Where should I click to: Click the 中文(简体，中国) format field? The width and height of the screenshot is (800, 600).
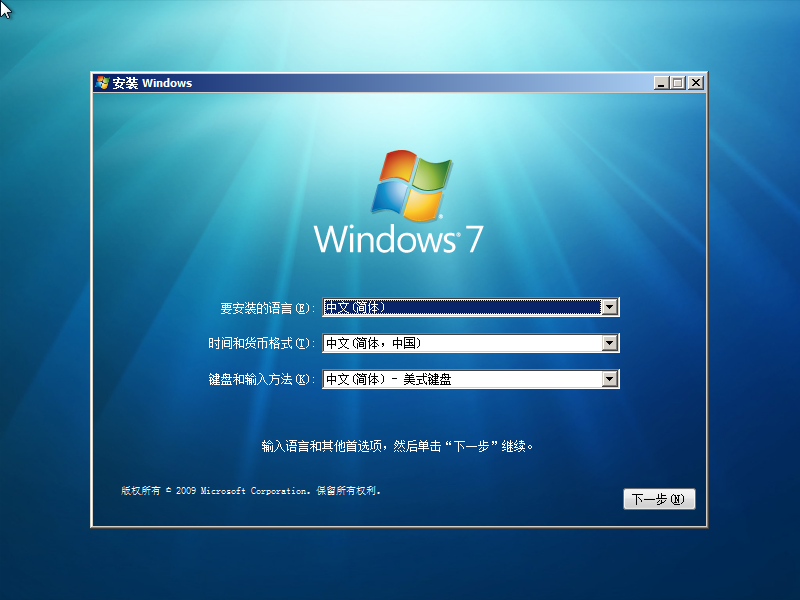point(470,343)
